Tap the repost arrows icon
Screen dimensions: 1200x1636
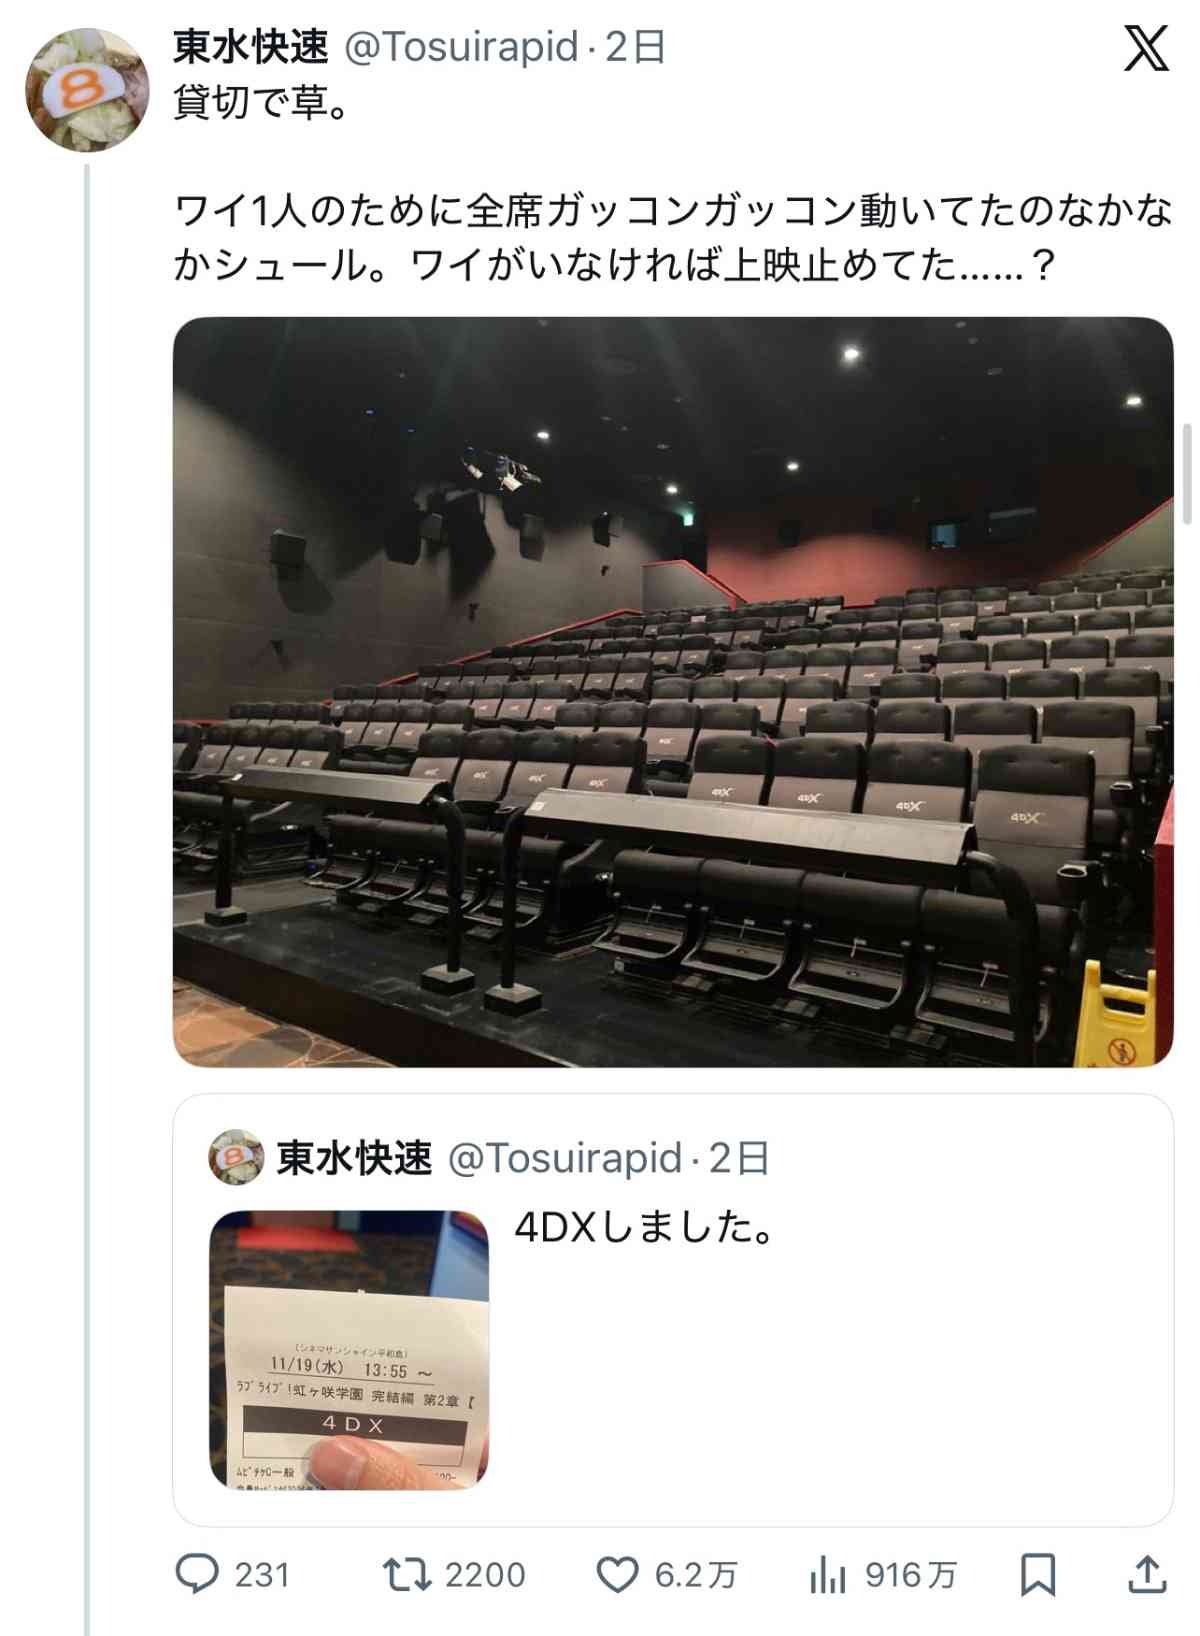coord(408,1575)
